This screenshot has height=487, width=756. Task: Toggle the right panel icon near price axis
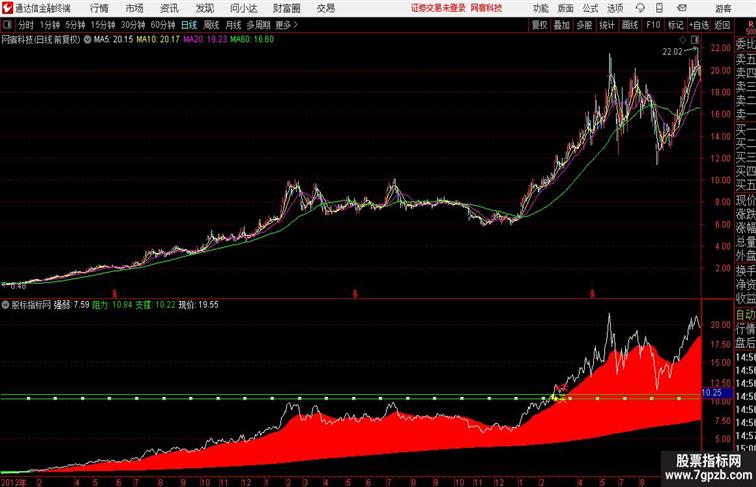[695, 40]
